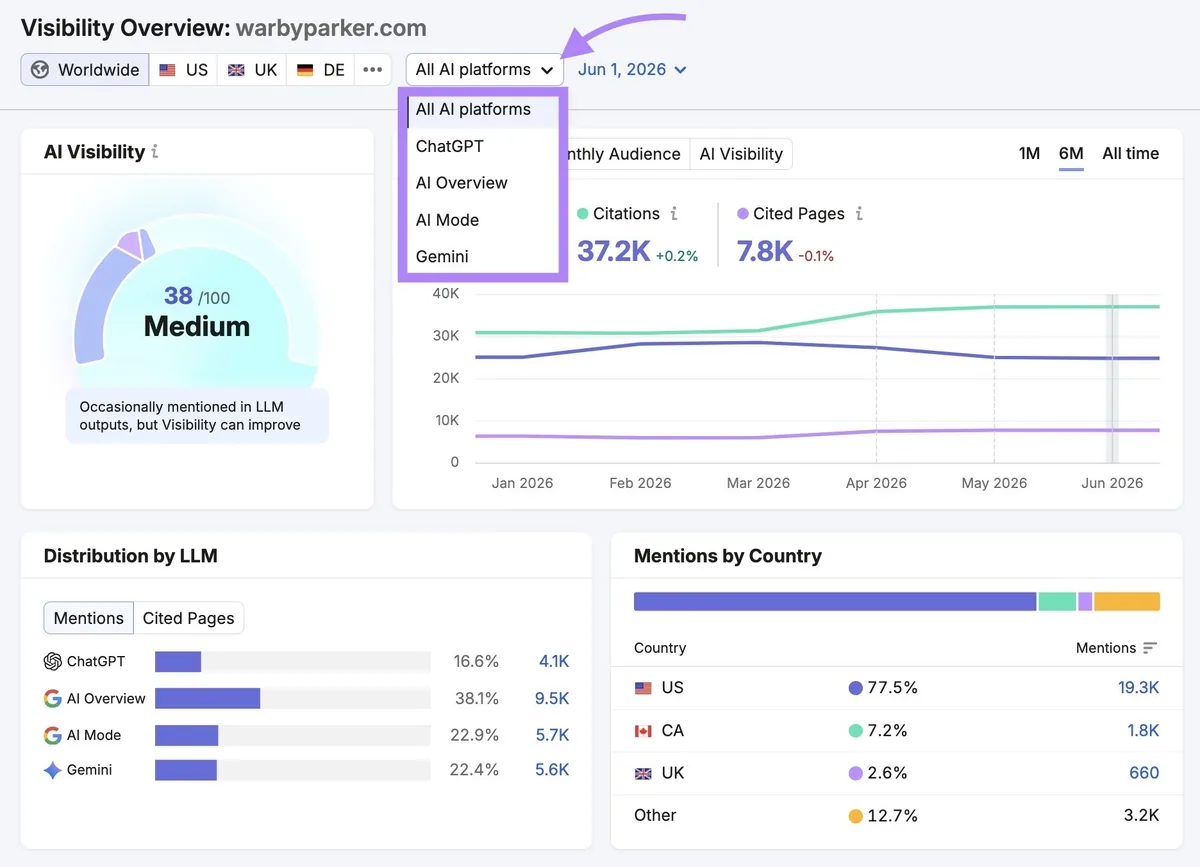Viewport: 1200px width, 867px height.
Task: Click the 22.4% Gemini percentage
Action: click(475, 770)
